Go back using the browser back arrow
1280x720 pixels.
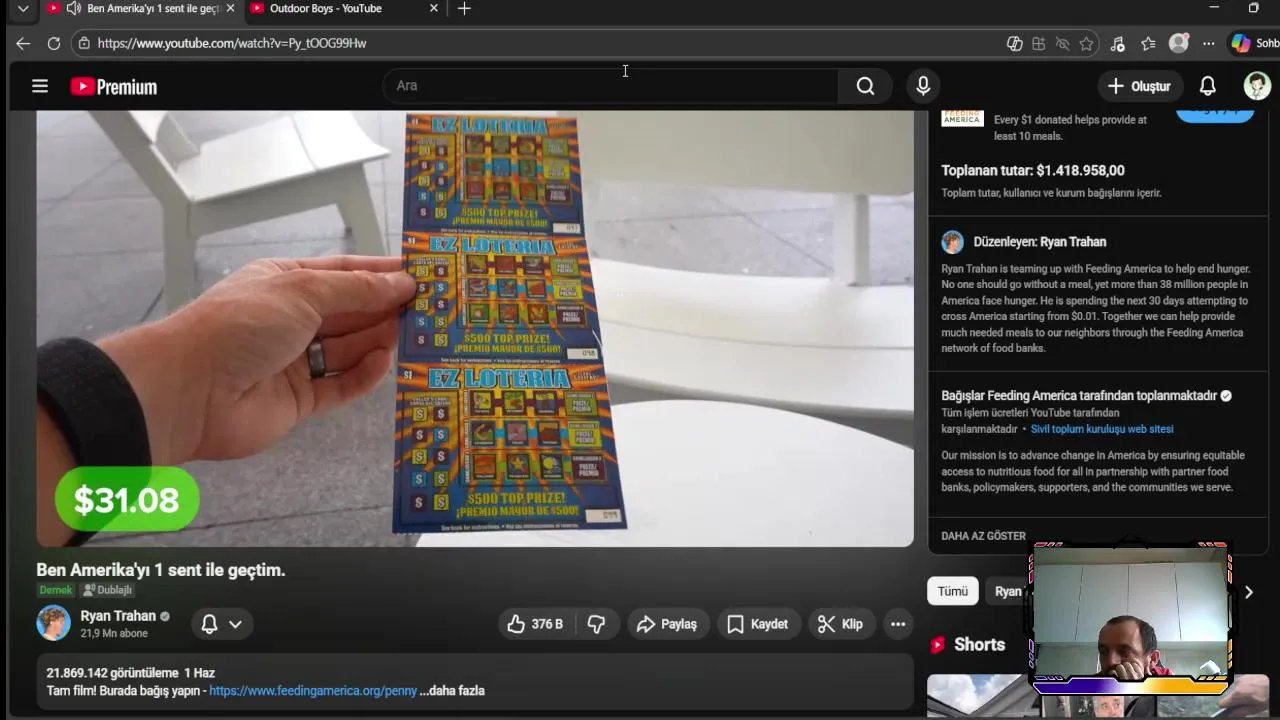[x=23, y=43]
